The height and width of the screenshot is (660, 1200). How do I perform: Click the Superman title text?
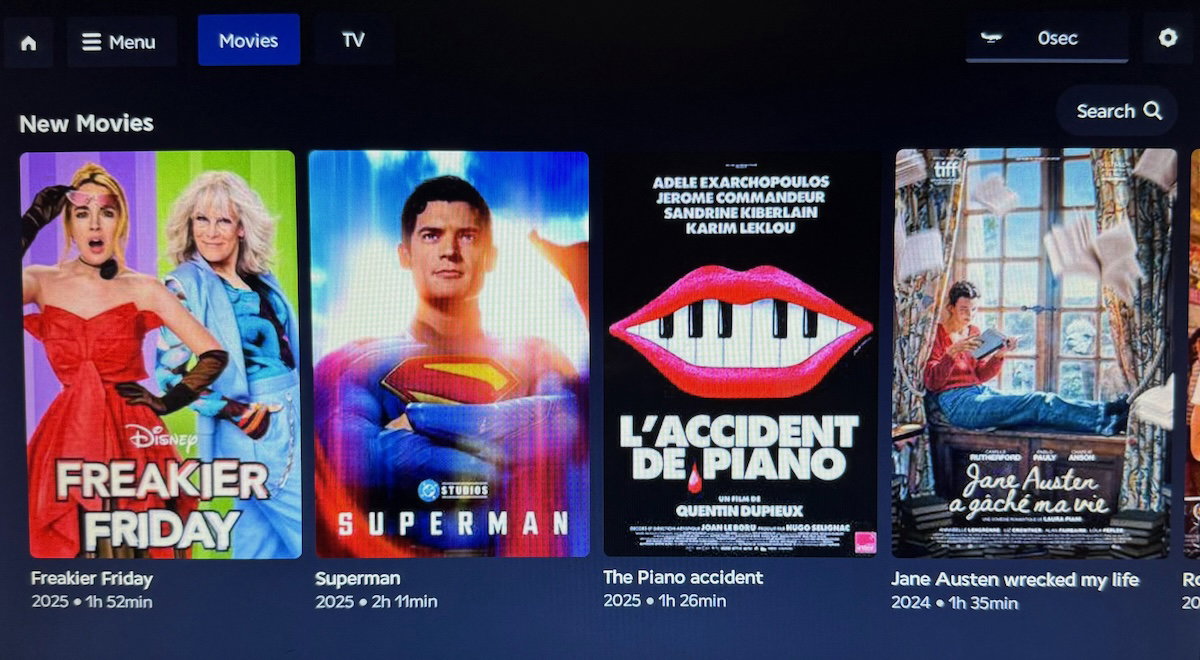[x=357, y=578]
